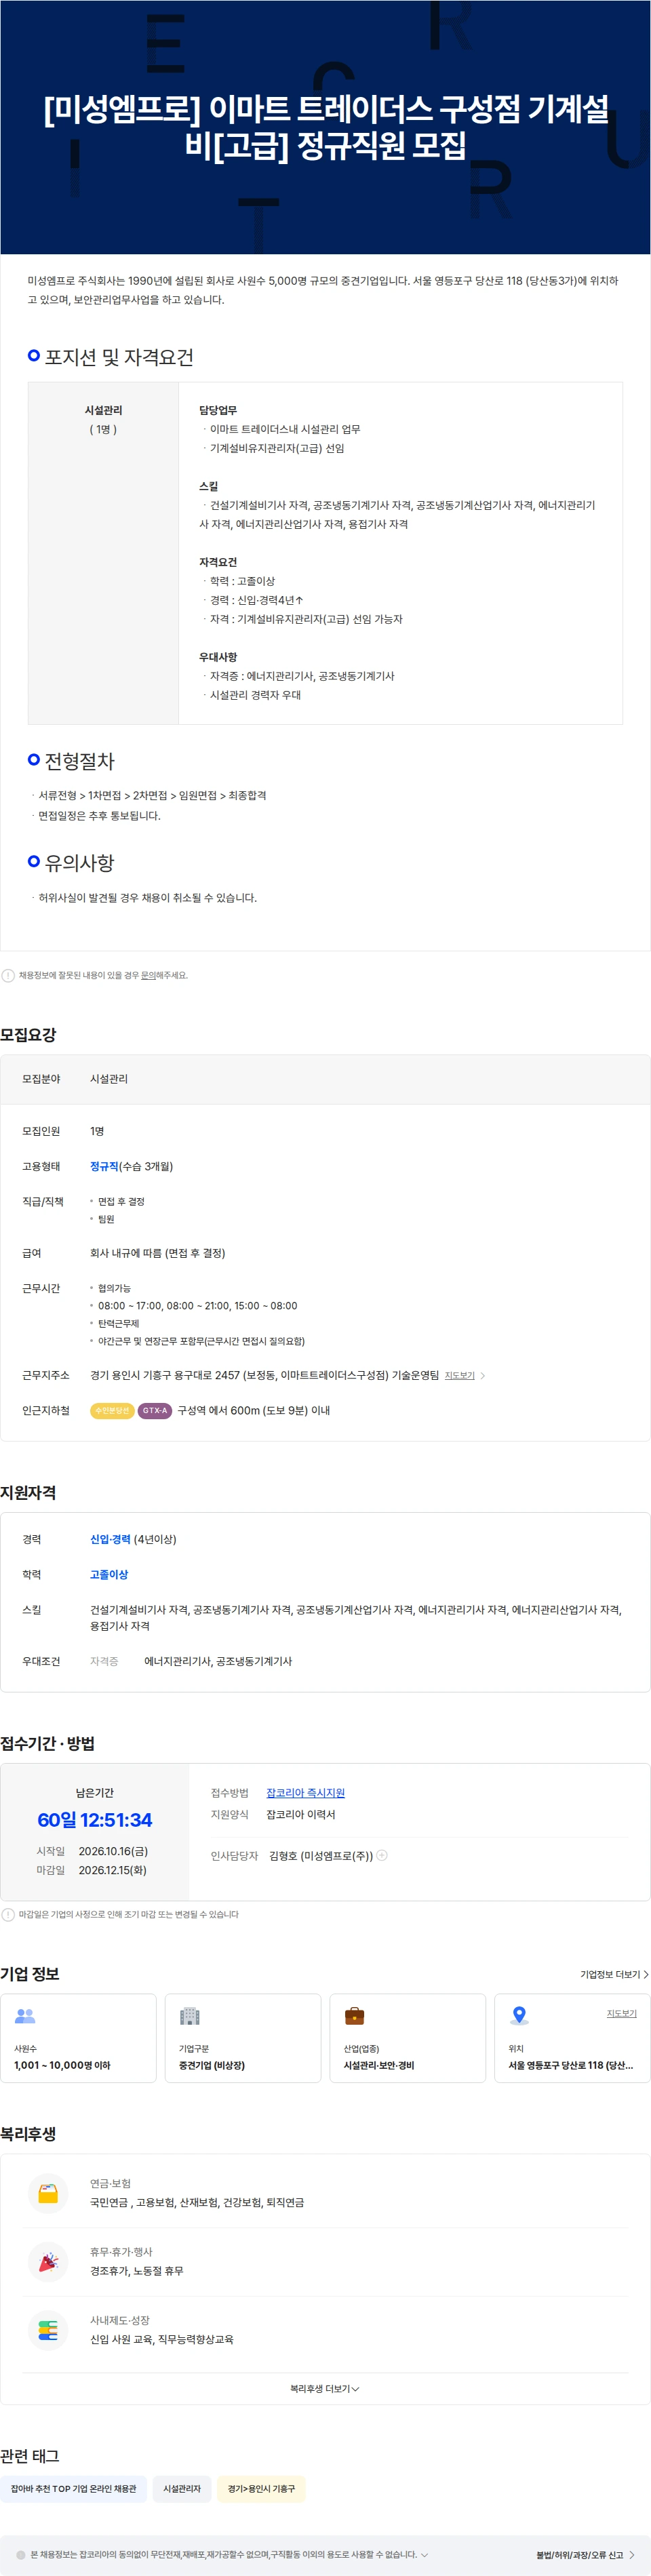651x2576 pixels.
Task: Click the 기업구분 building icon
Action: [189, 2016]
